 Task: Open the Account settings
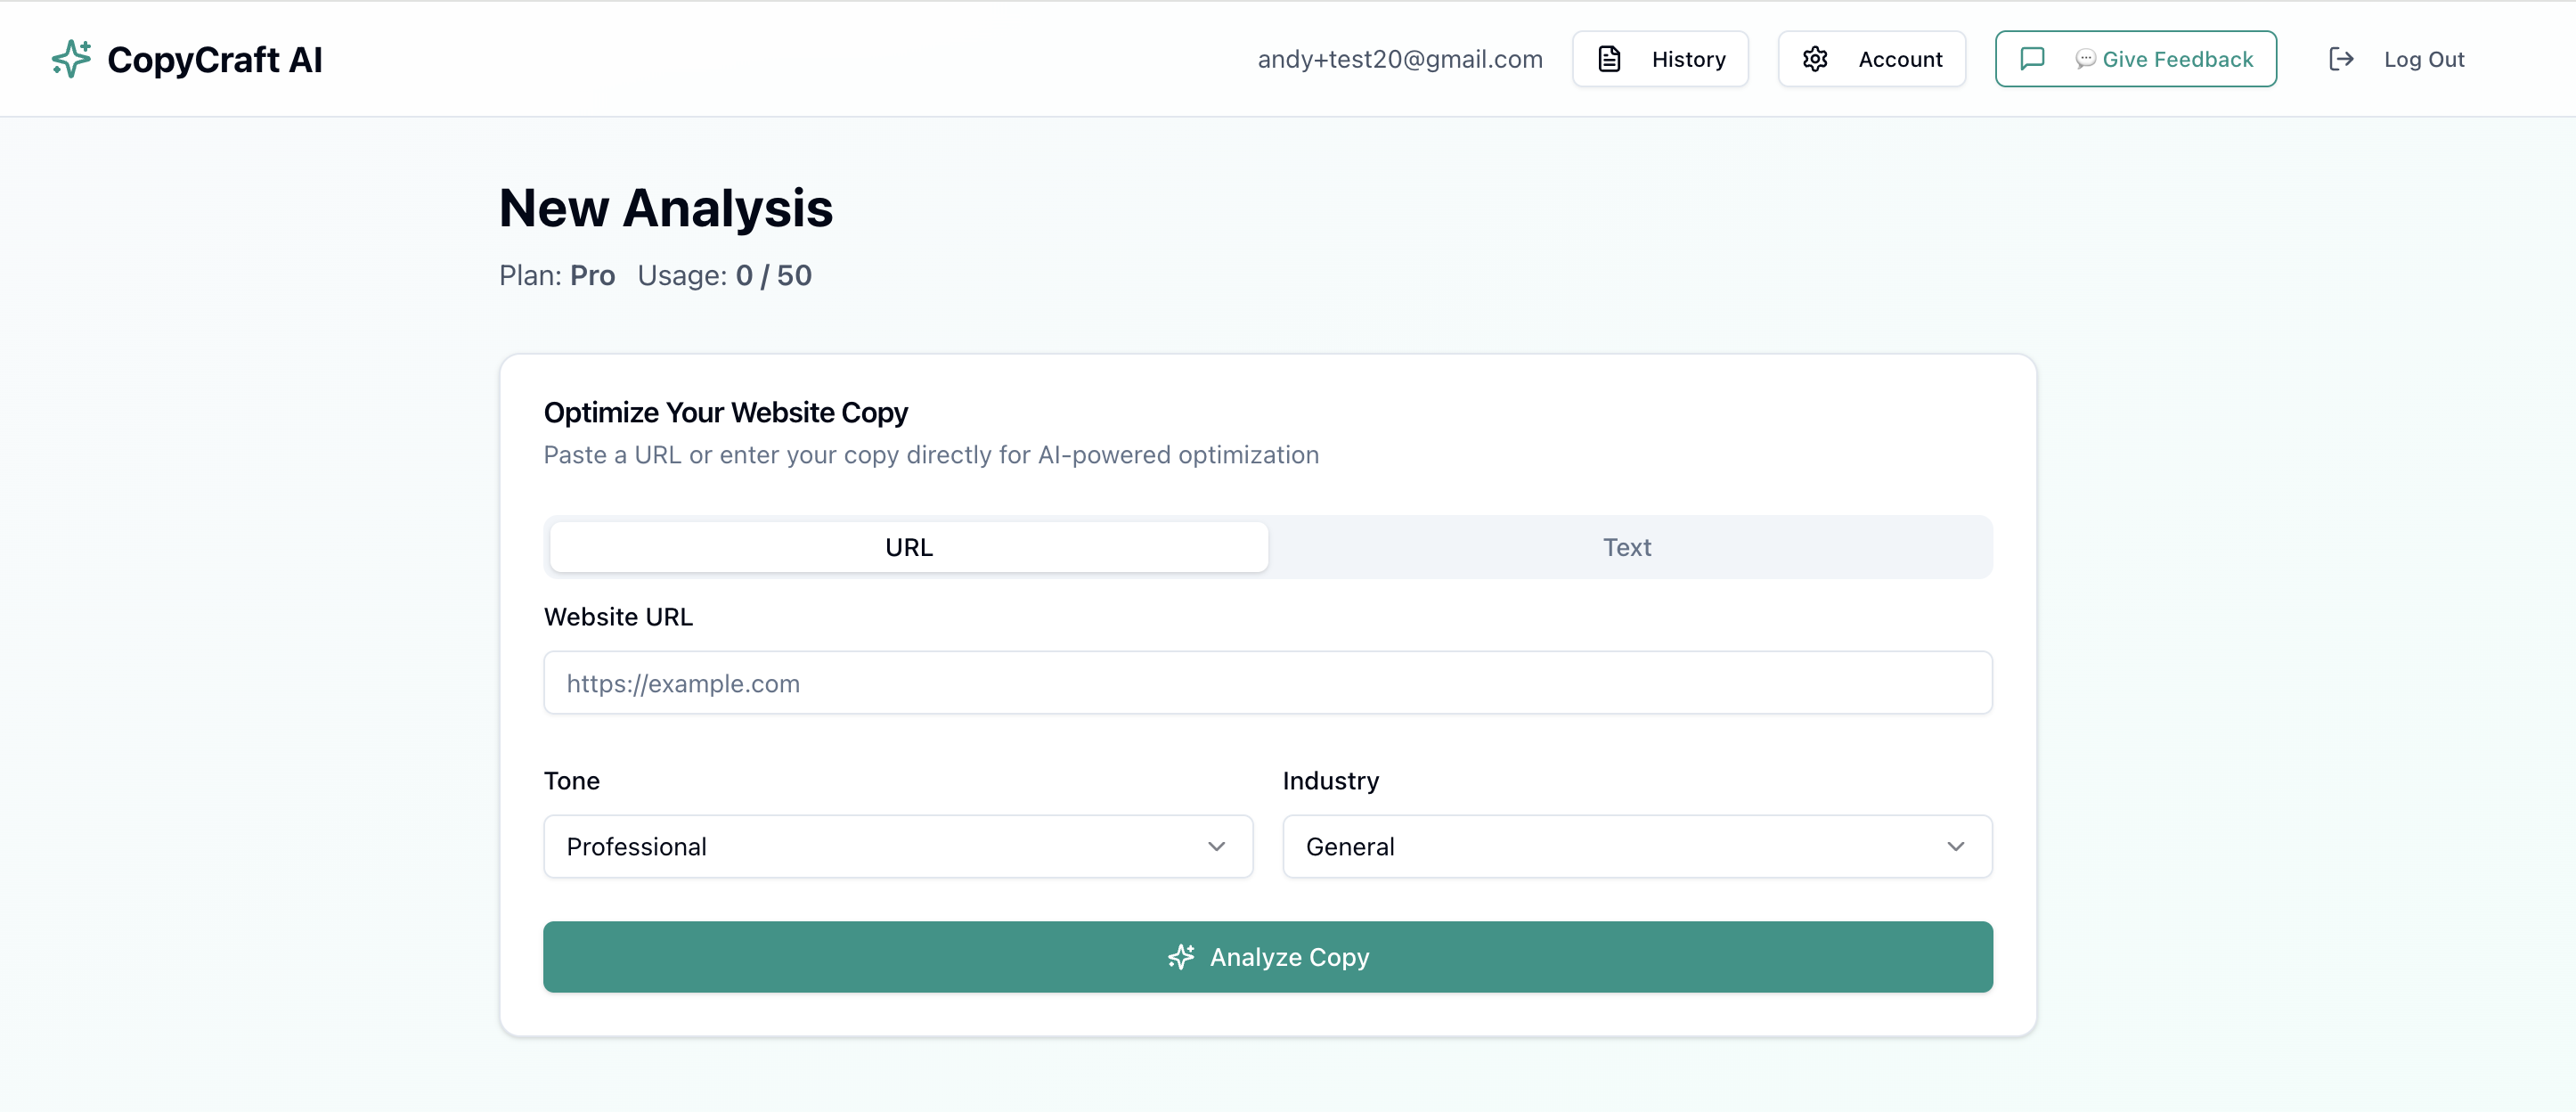coord(1871,58)
